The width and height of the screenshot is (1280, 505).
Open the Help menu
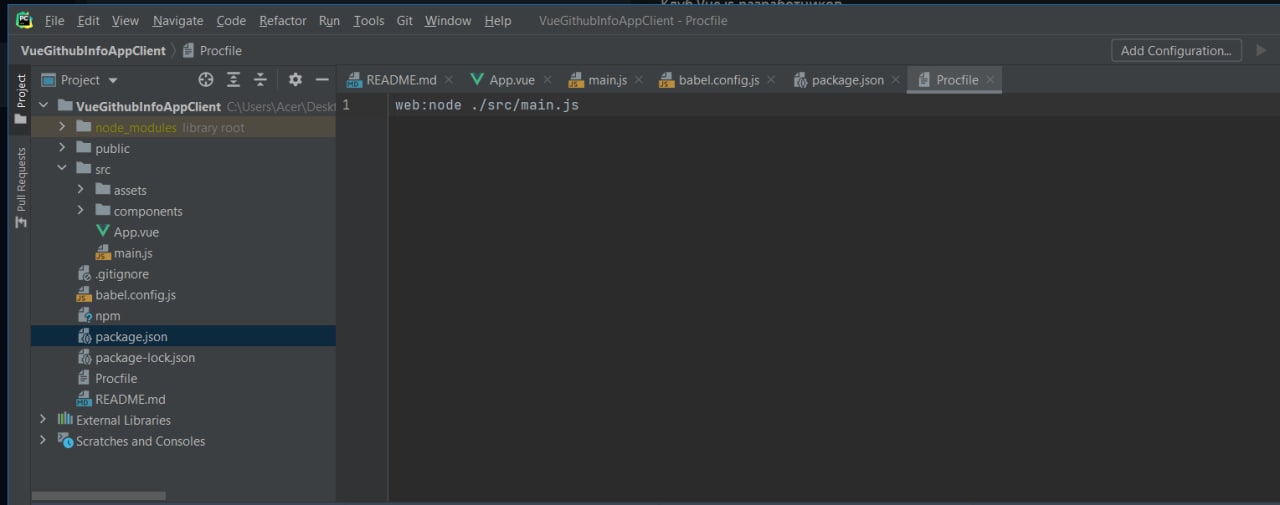coord(497,21)
